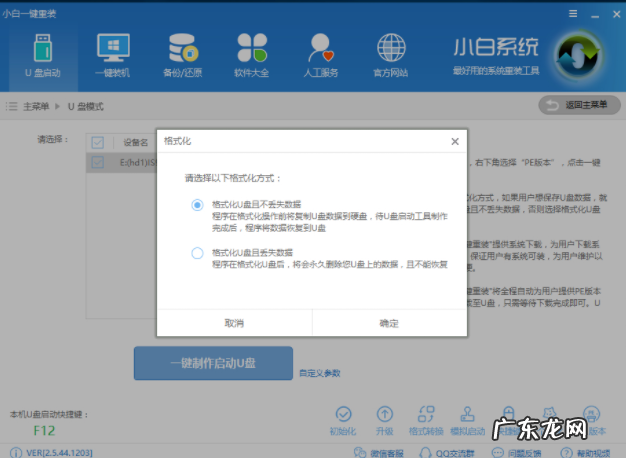Switch to 一键装机 tab
Image resolution: width=626 pixels, height=458 pixels.
[x=113, y=56]
